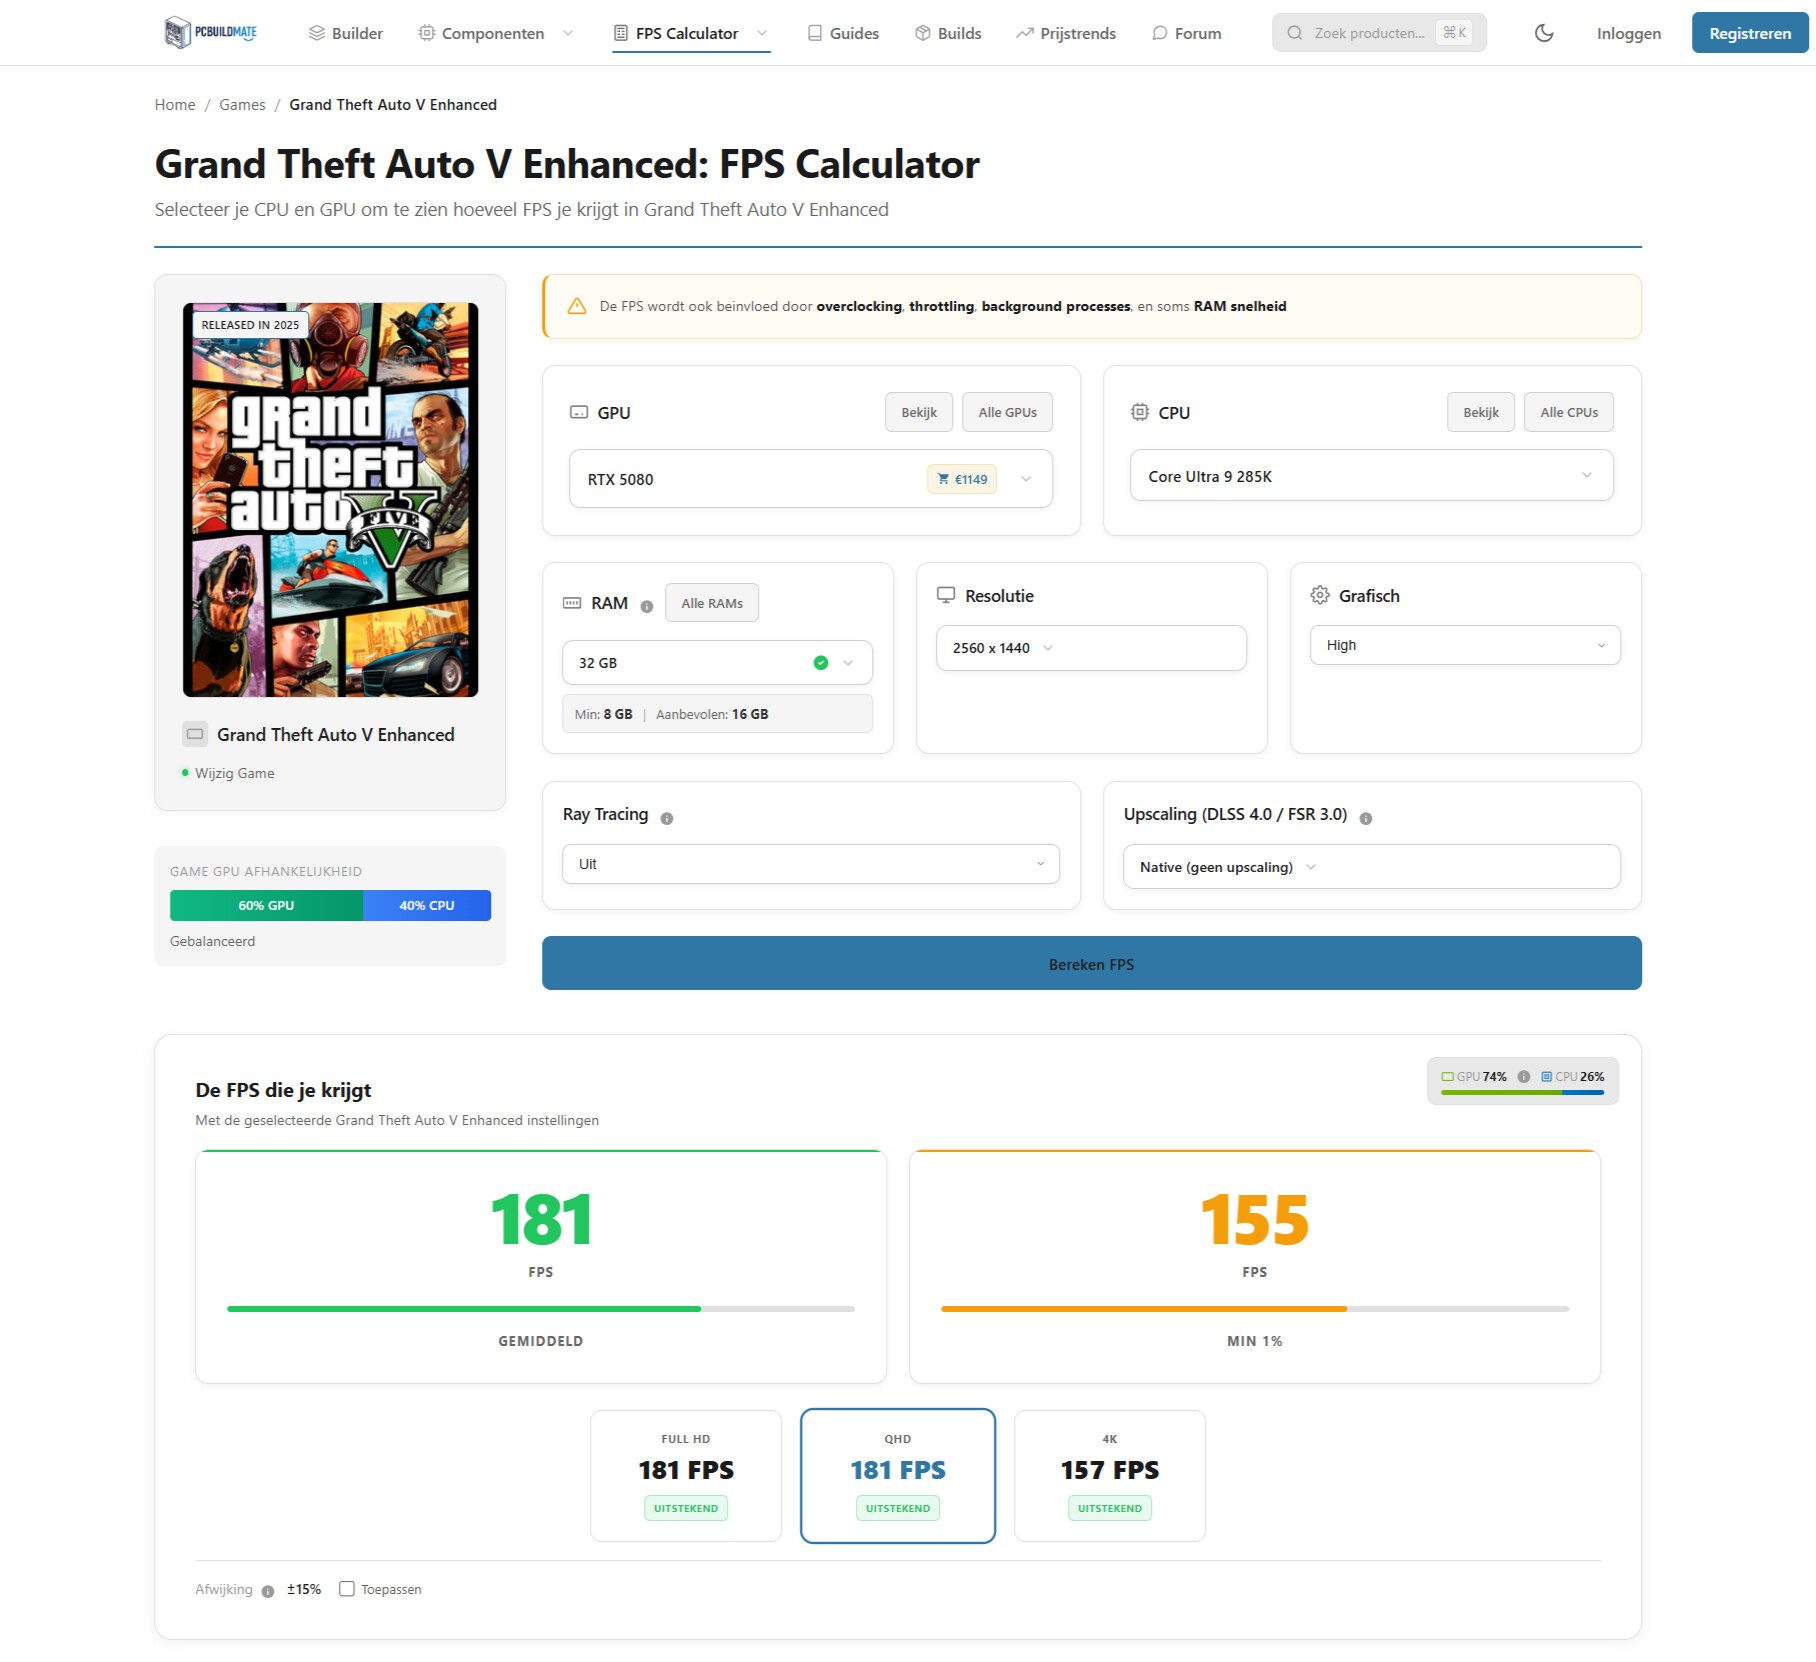
Task: Click the RAM info tooltip icon
Action: click(648, 605)
